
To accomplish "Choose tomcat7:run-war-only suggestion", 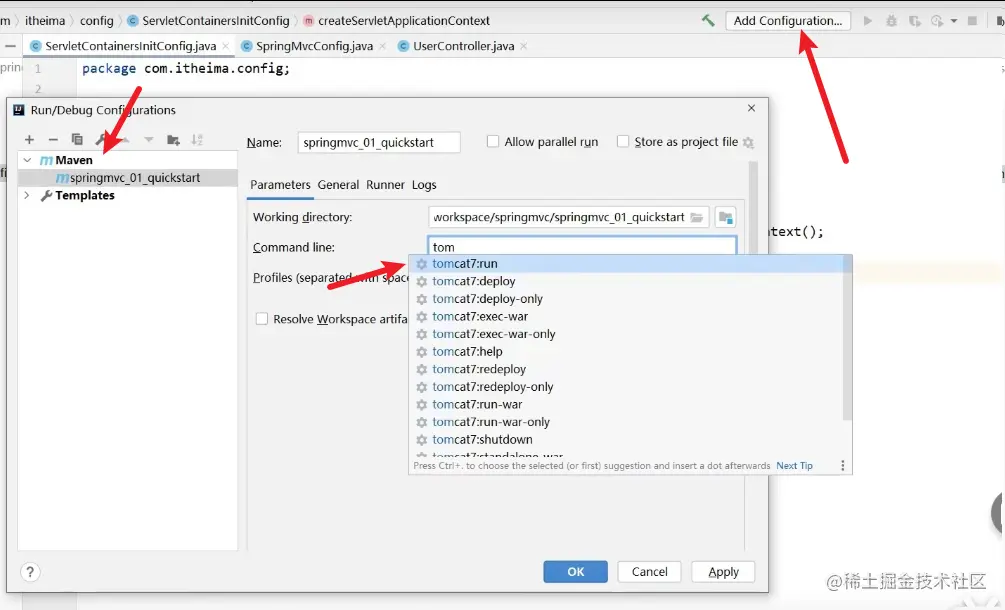I will [x=628, y=422].
